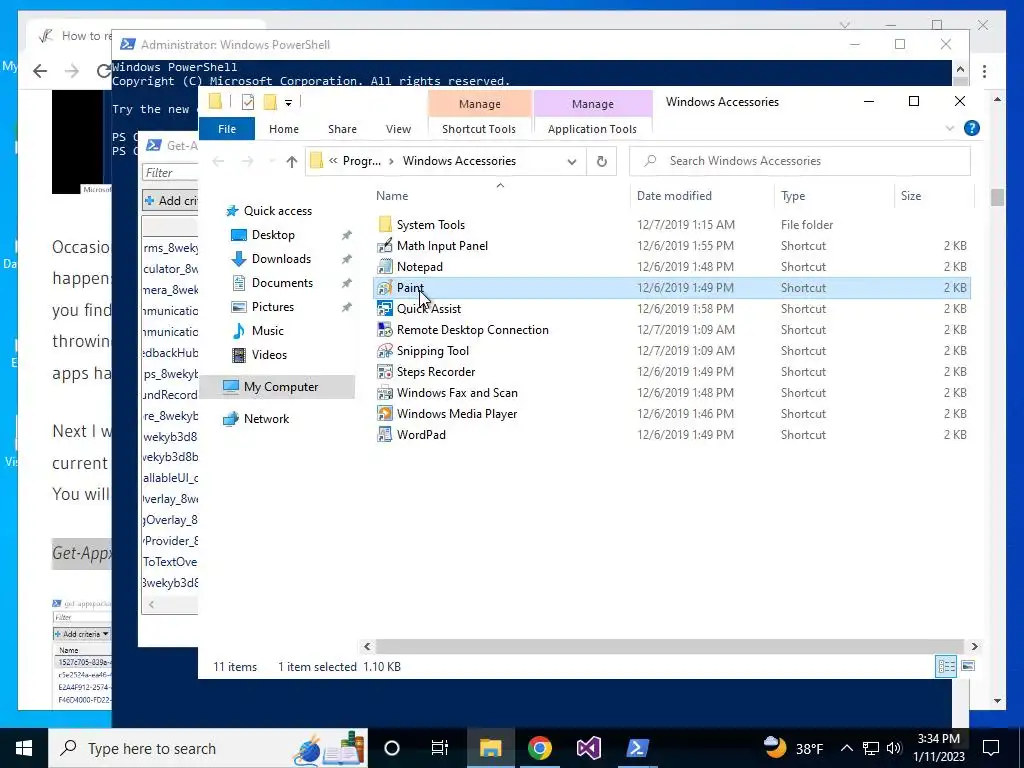The height and width of the screenshot is (768, 1024).
Task: Select the Snipping Tool icon
Action: point(385,350)
